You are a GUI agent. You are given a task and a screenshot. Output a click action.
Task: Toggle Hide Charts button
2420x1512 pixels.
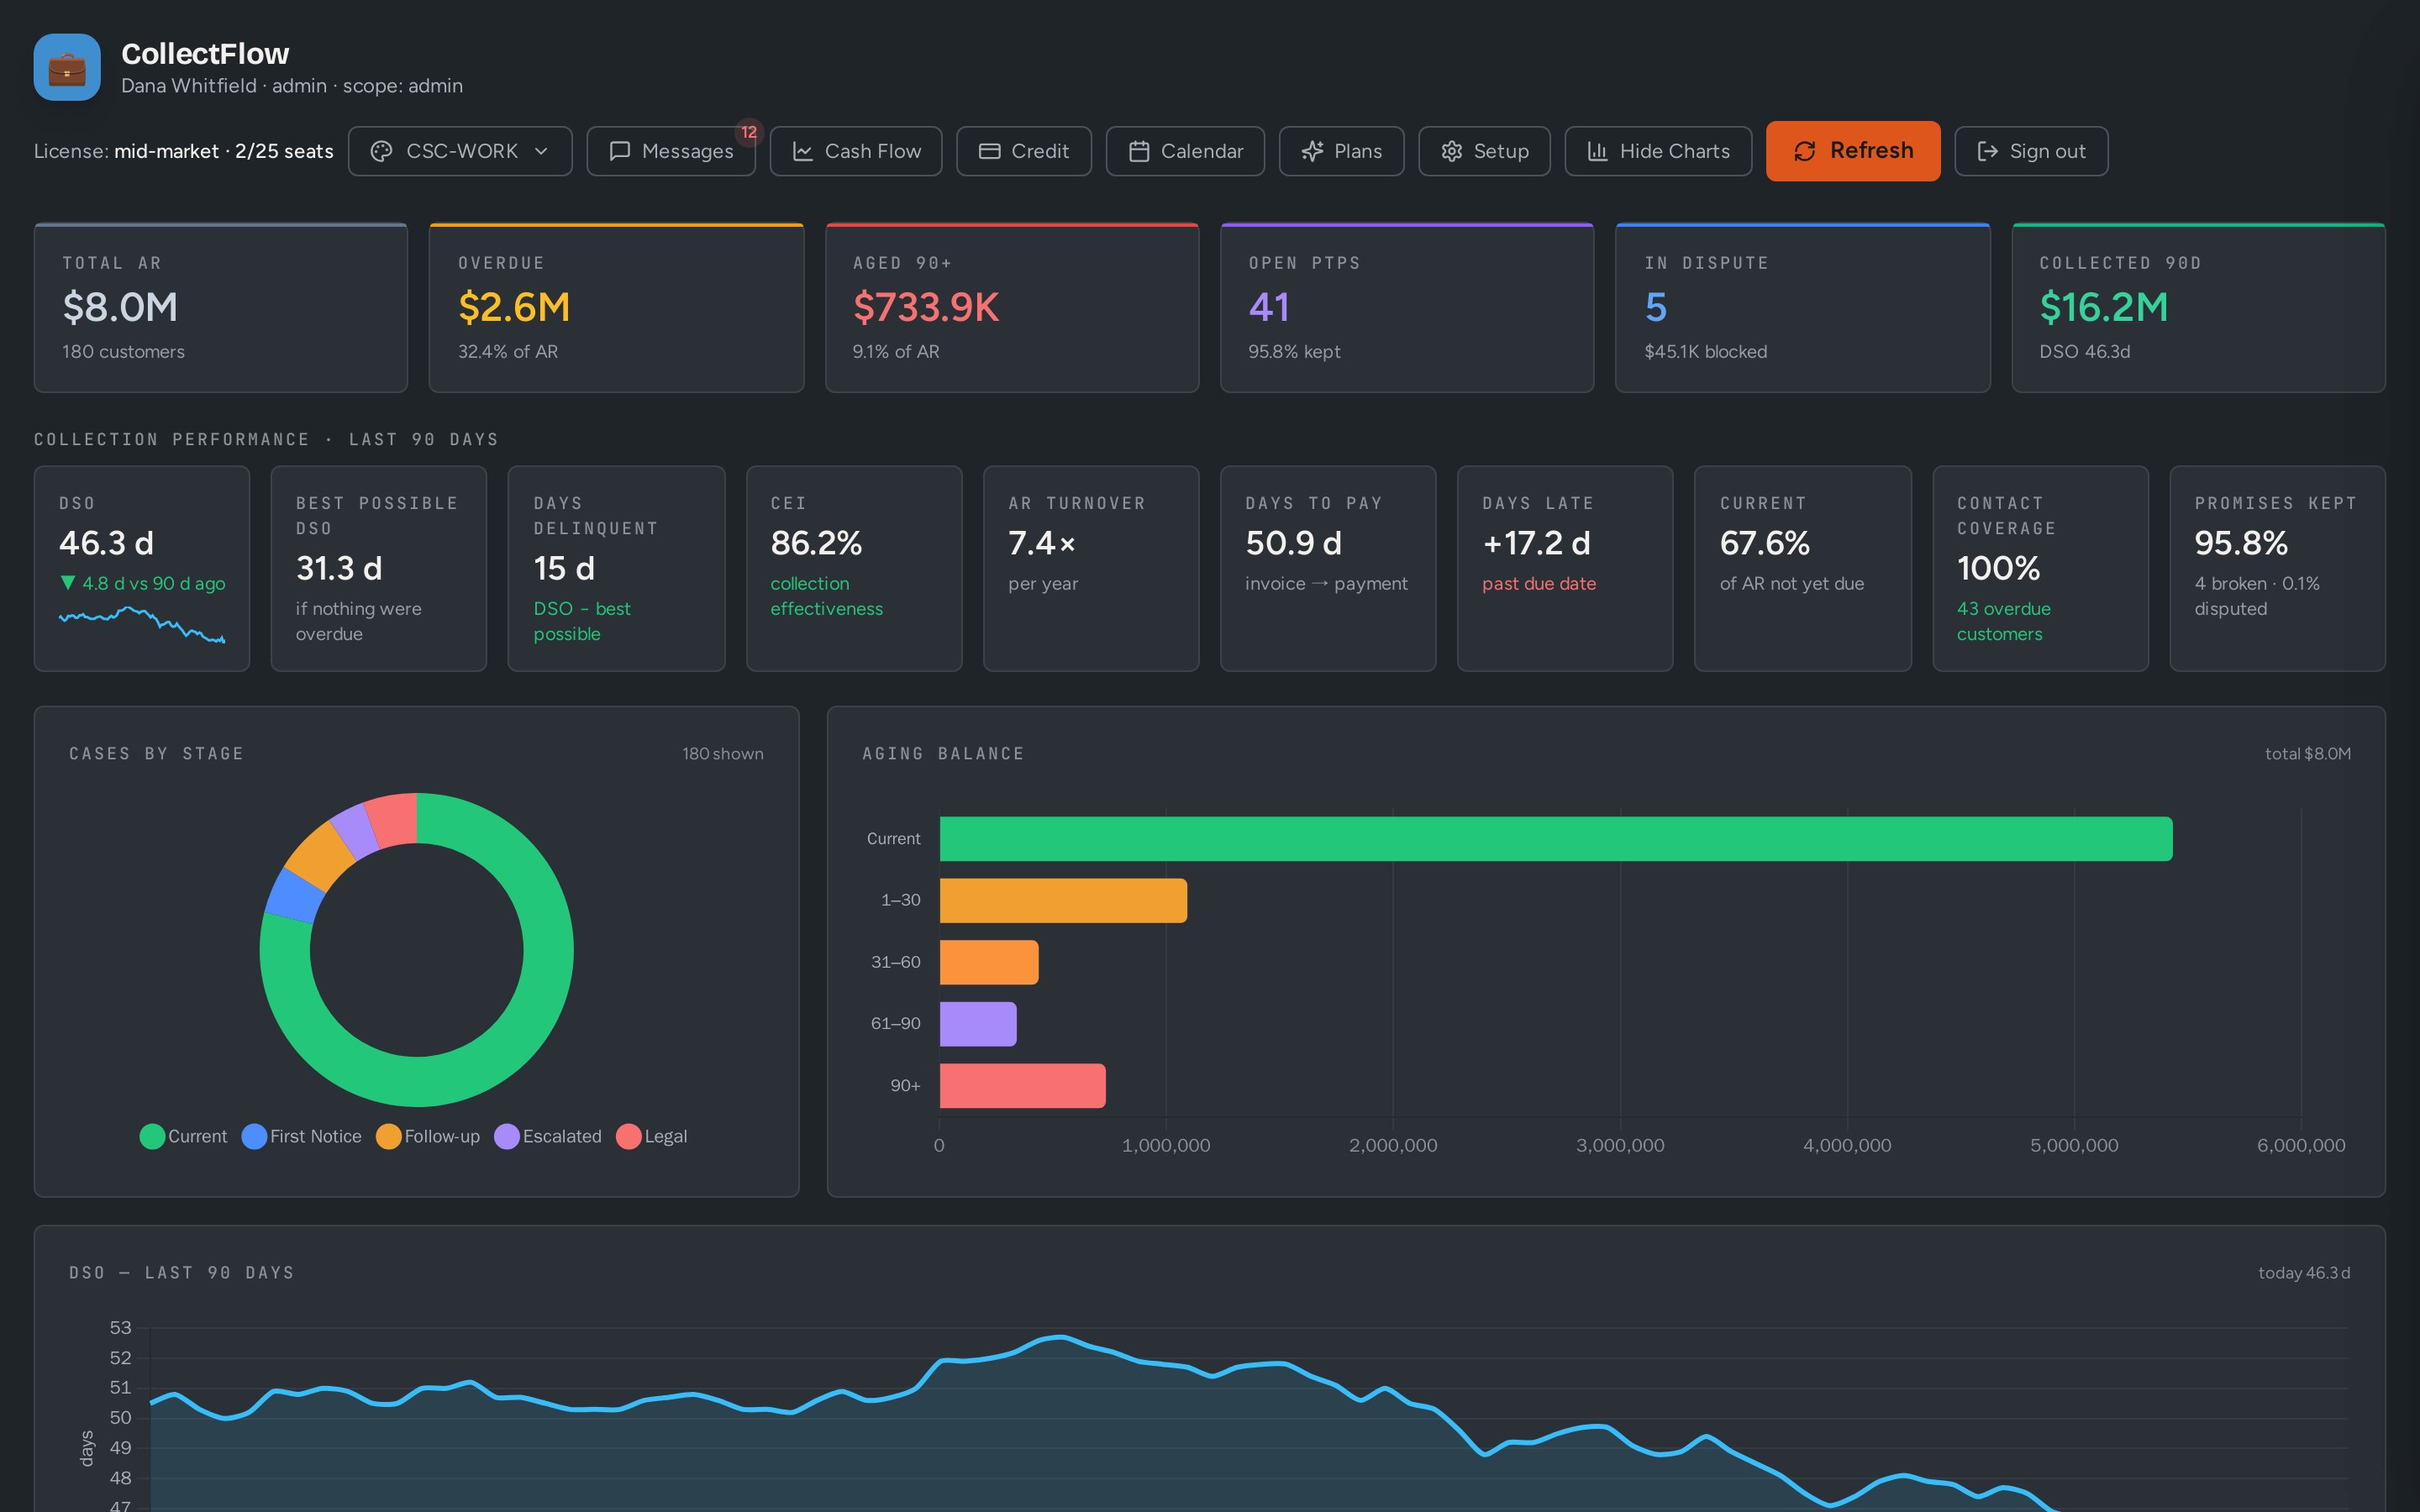tap(1658, 151)
